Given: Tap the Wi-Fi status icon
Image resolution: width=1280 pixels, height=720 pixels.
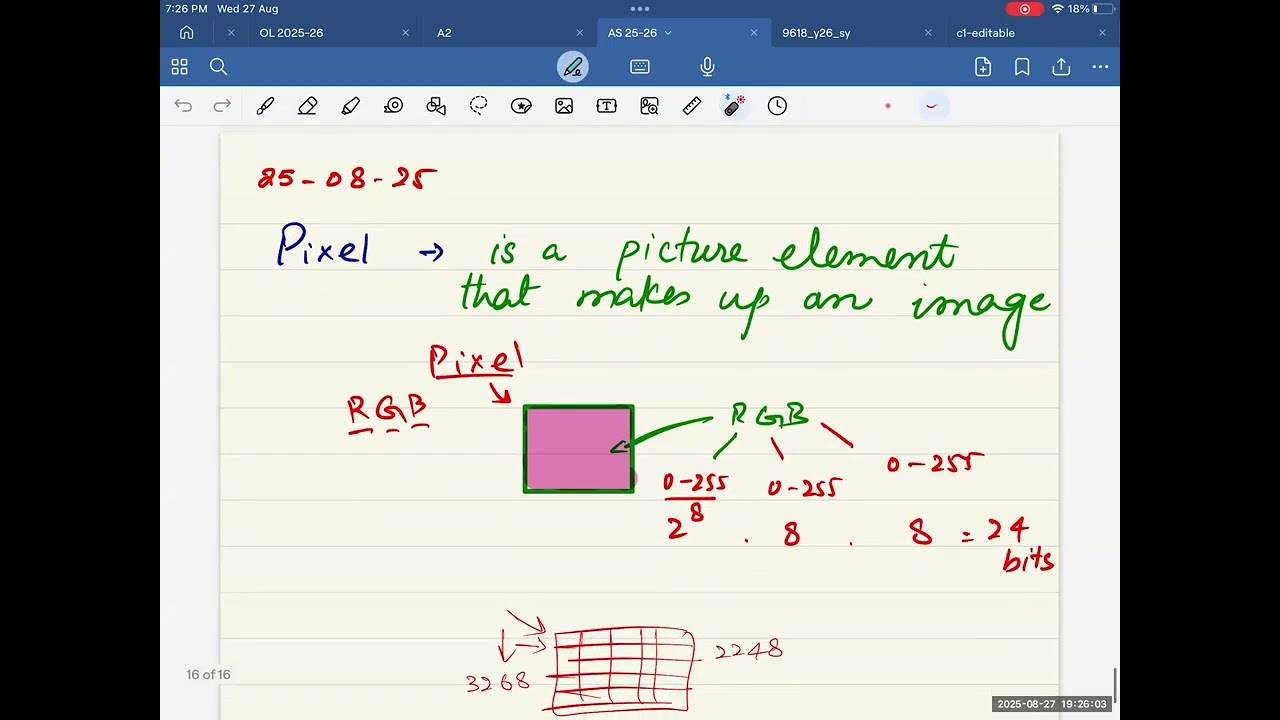Looking at the screenshot, I should coord(1057,9).
